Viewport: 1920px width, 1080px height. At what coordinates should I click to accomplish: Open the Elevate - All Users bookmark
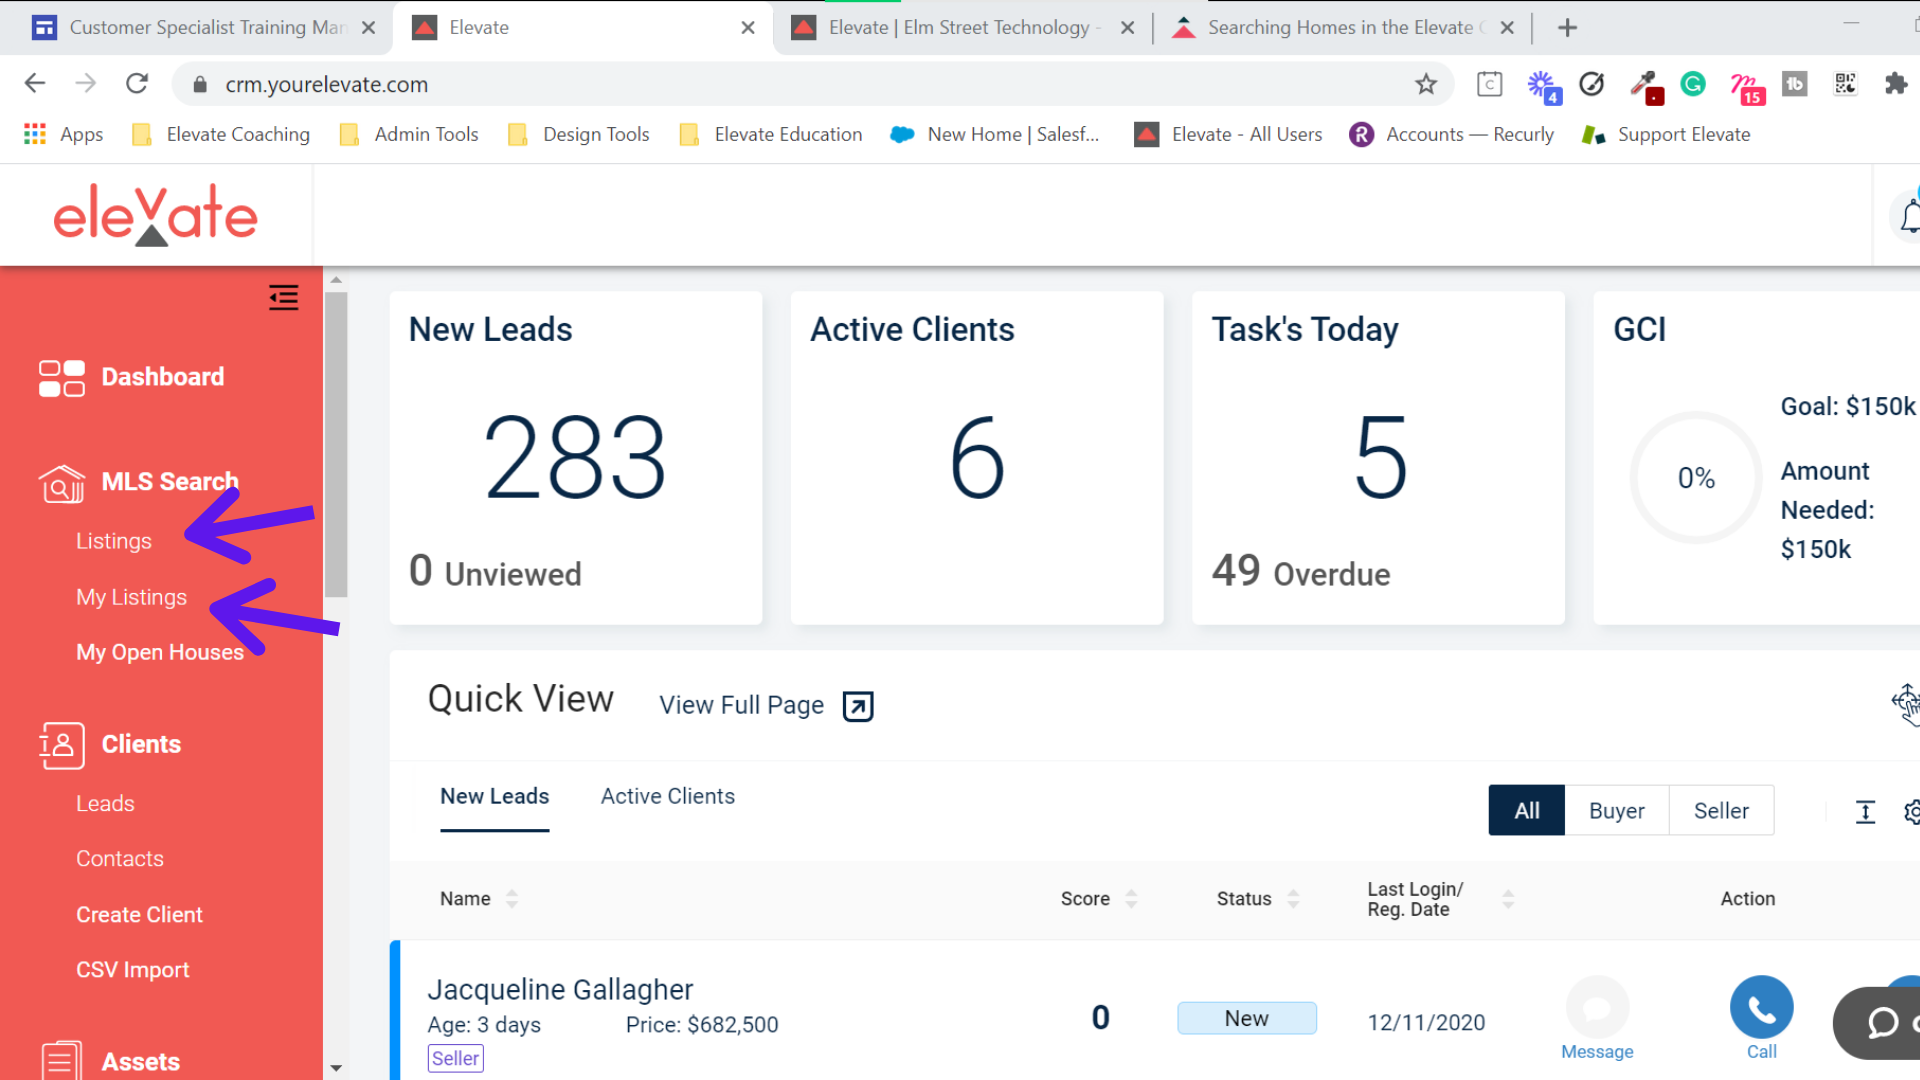(1228, 134)
